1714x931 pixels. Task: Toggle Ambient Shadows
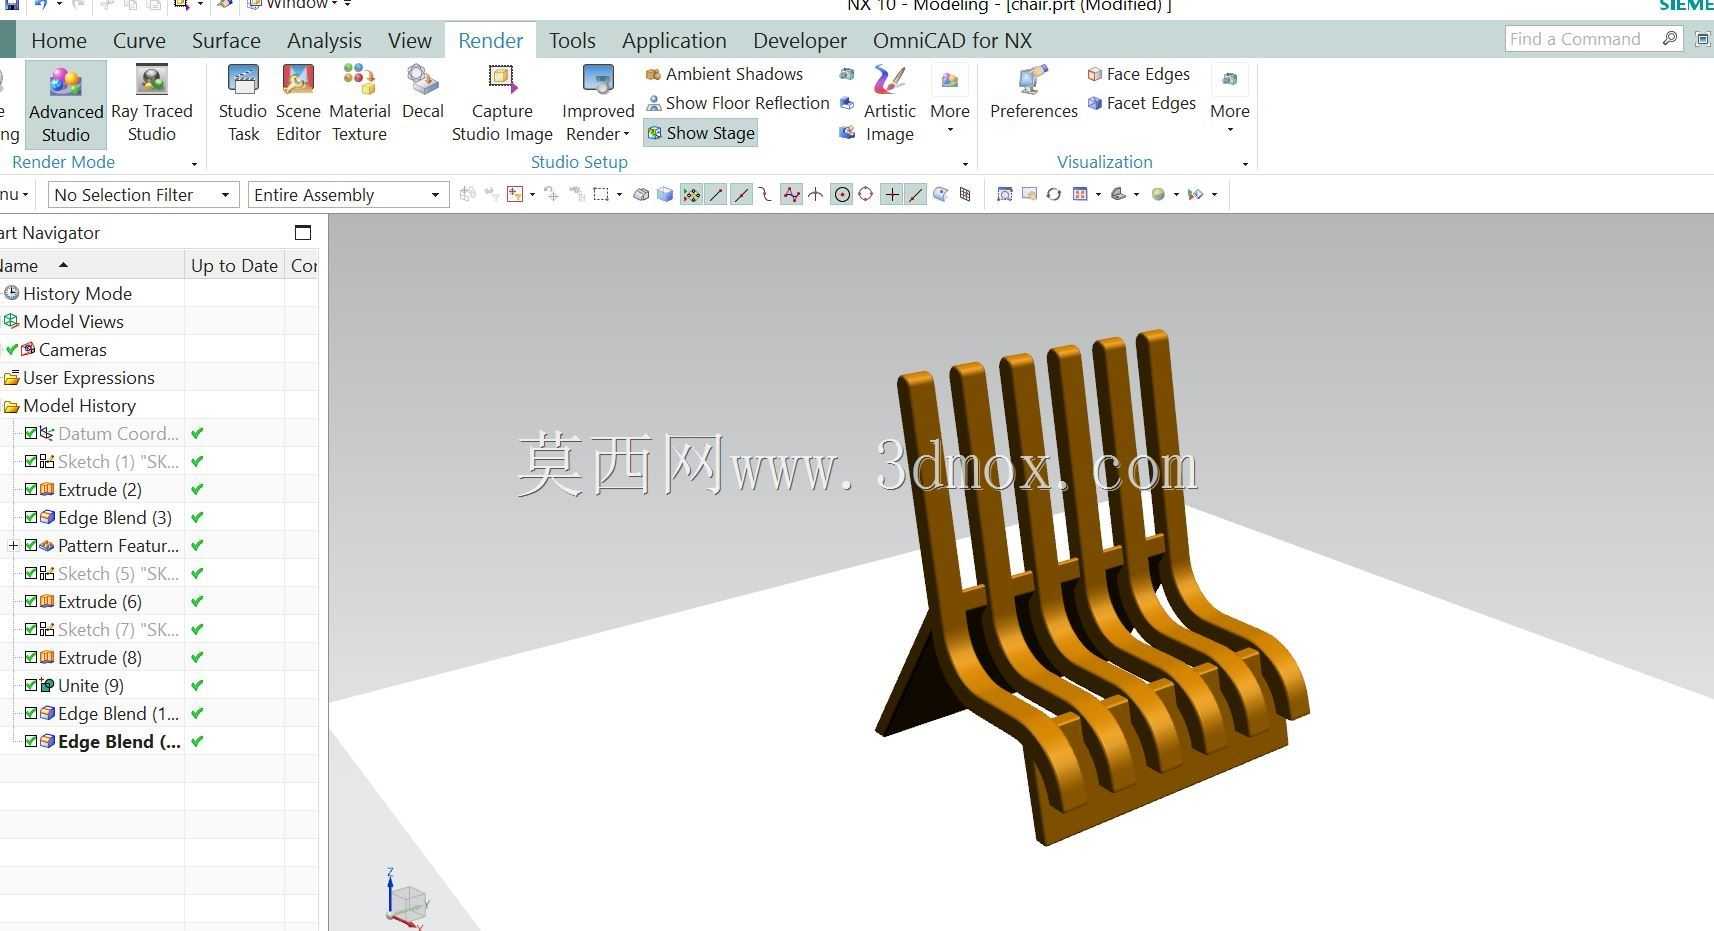[x=724, y=74]
